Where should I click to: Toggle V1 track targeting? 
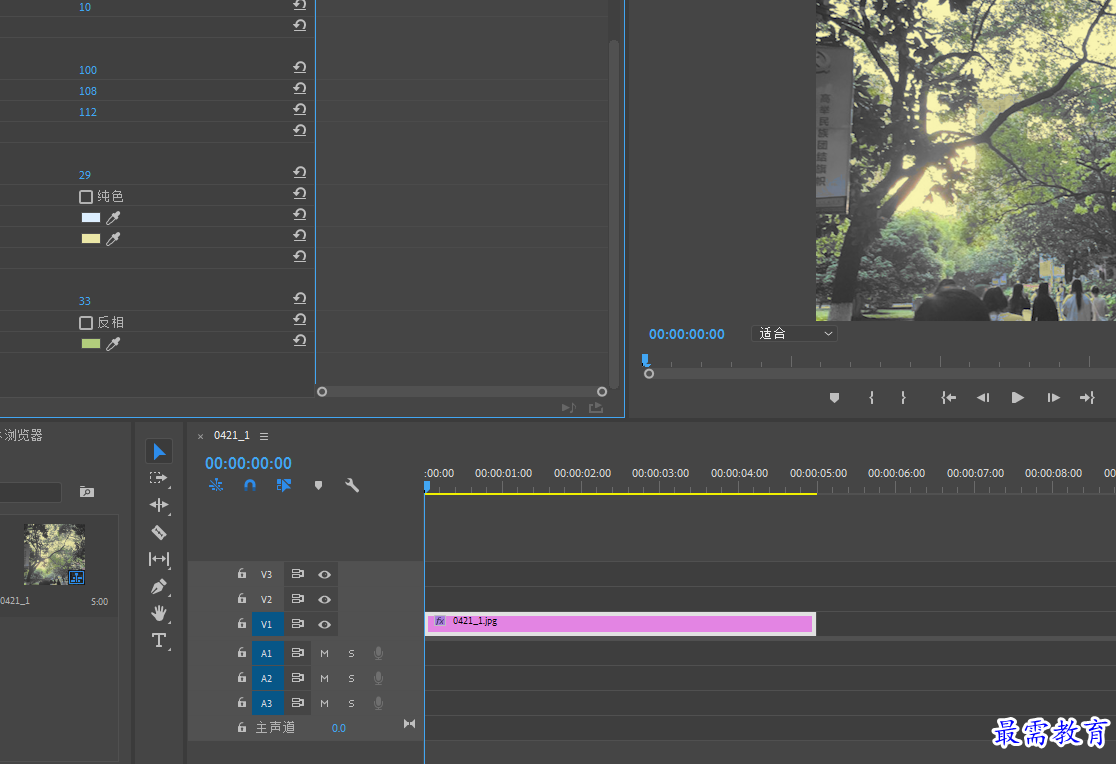(267, 624)
